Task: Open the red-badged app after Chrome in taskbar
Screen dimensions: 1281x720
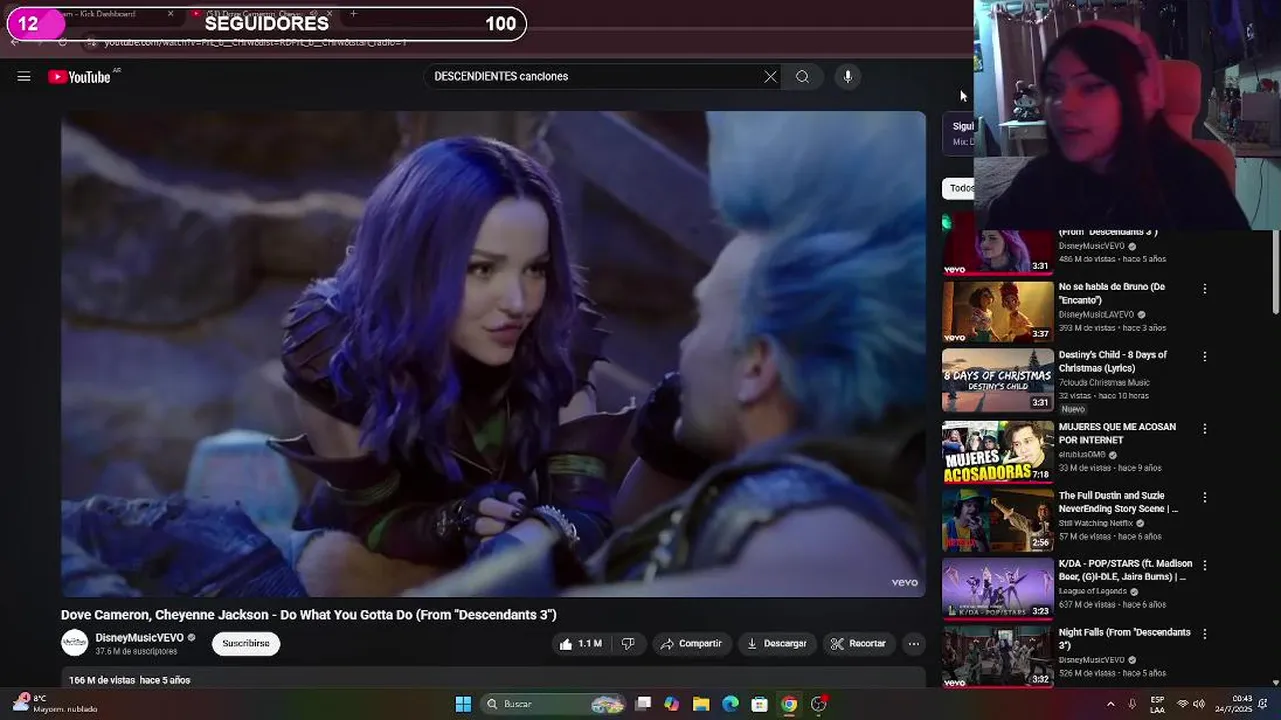Action: pyautogui.click(x=819, y=704)
